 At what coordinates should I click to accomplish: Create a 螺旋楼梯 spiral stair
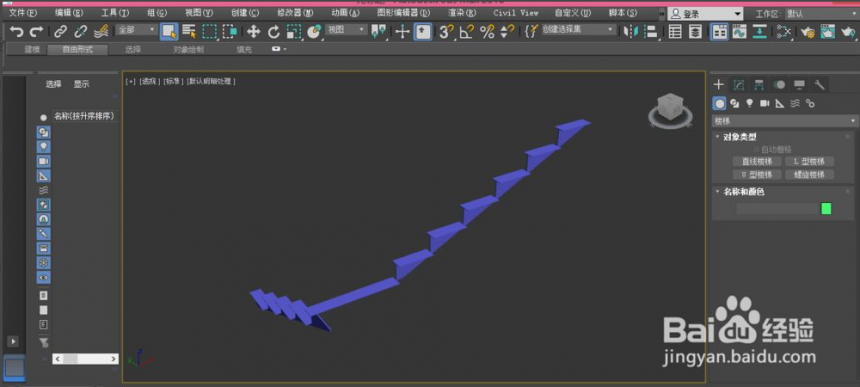809,174
